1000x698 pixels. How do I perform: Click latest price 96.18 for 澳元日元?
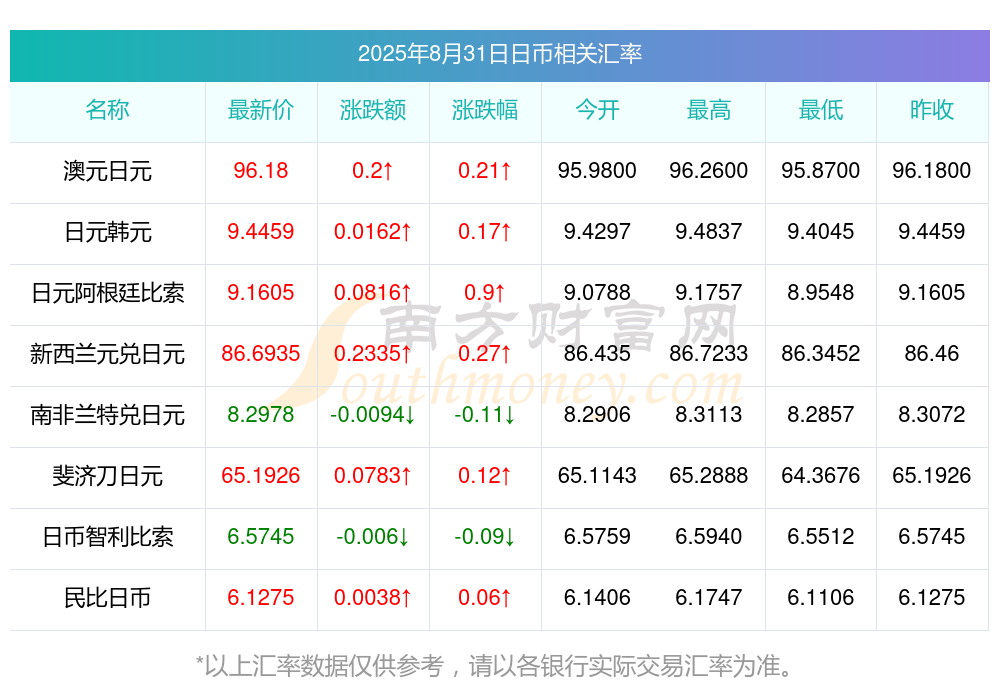[x=261, y=170]
